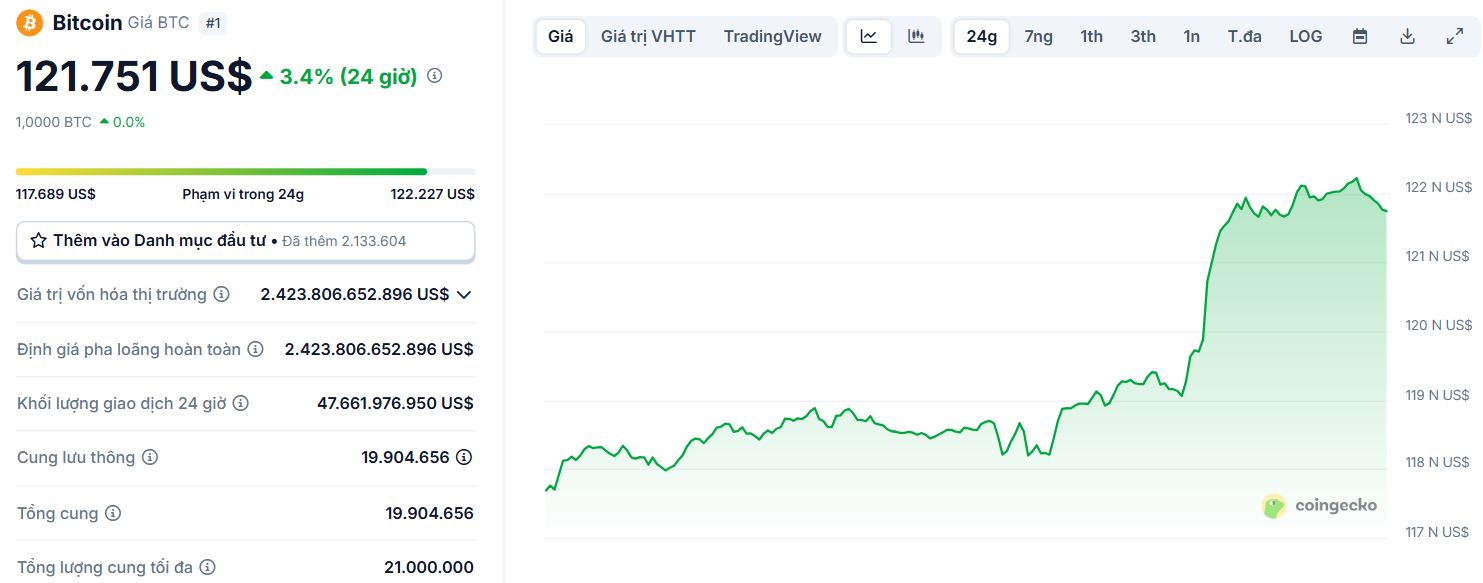1483x583 pixels.
Task: Expand chart to fullscreen icon
Action: tap(1455, 37)
